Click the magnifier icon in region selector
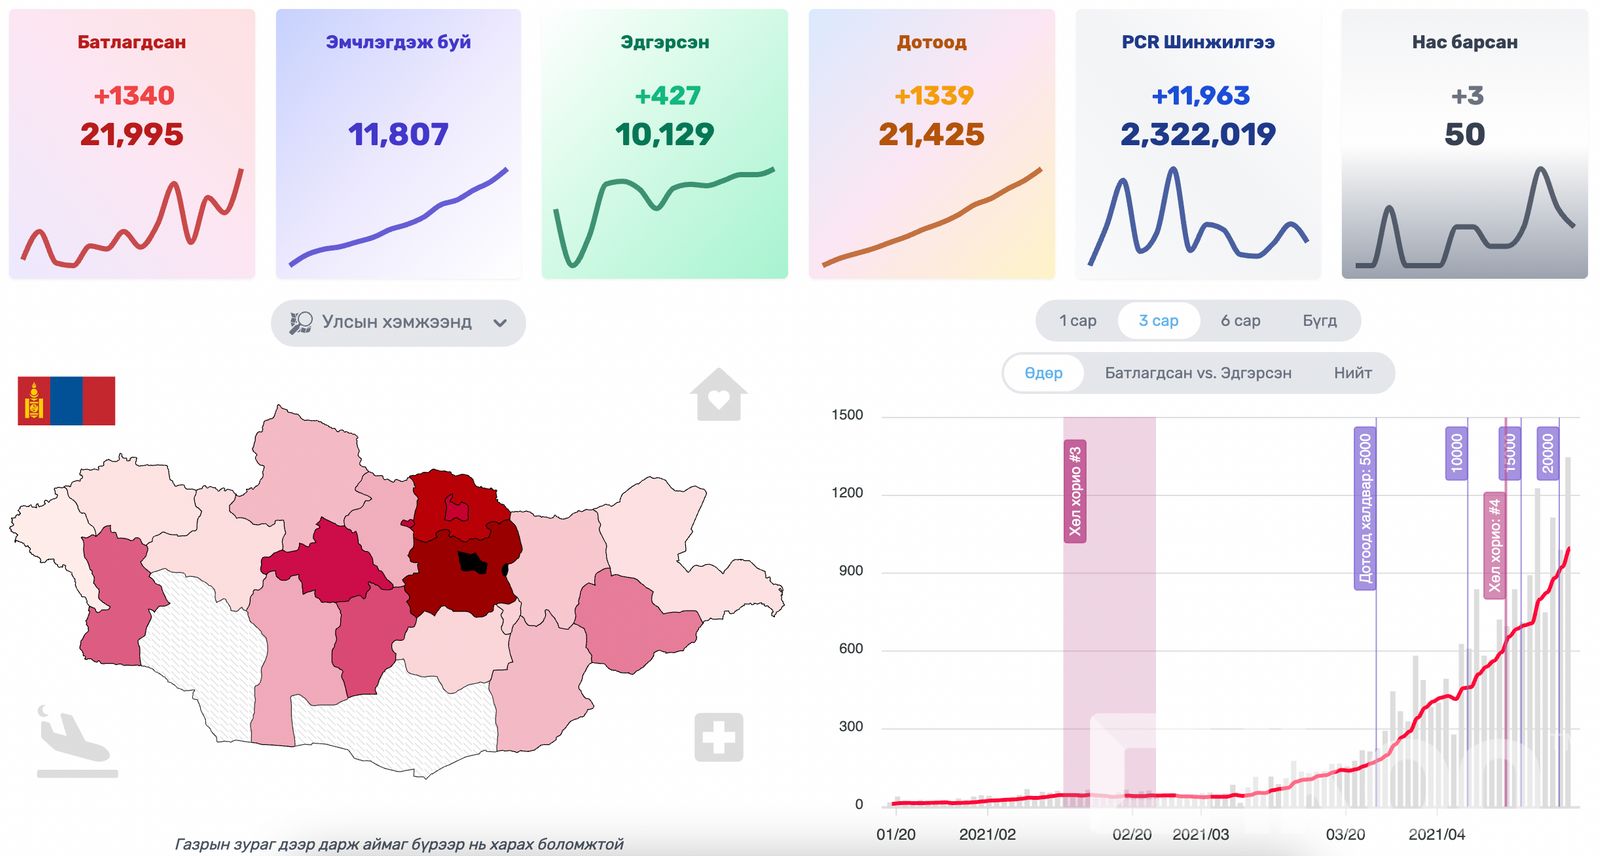Viewport: 1600px width, 856px height. pos(300,323)
